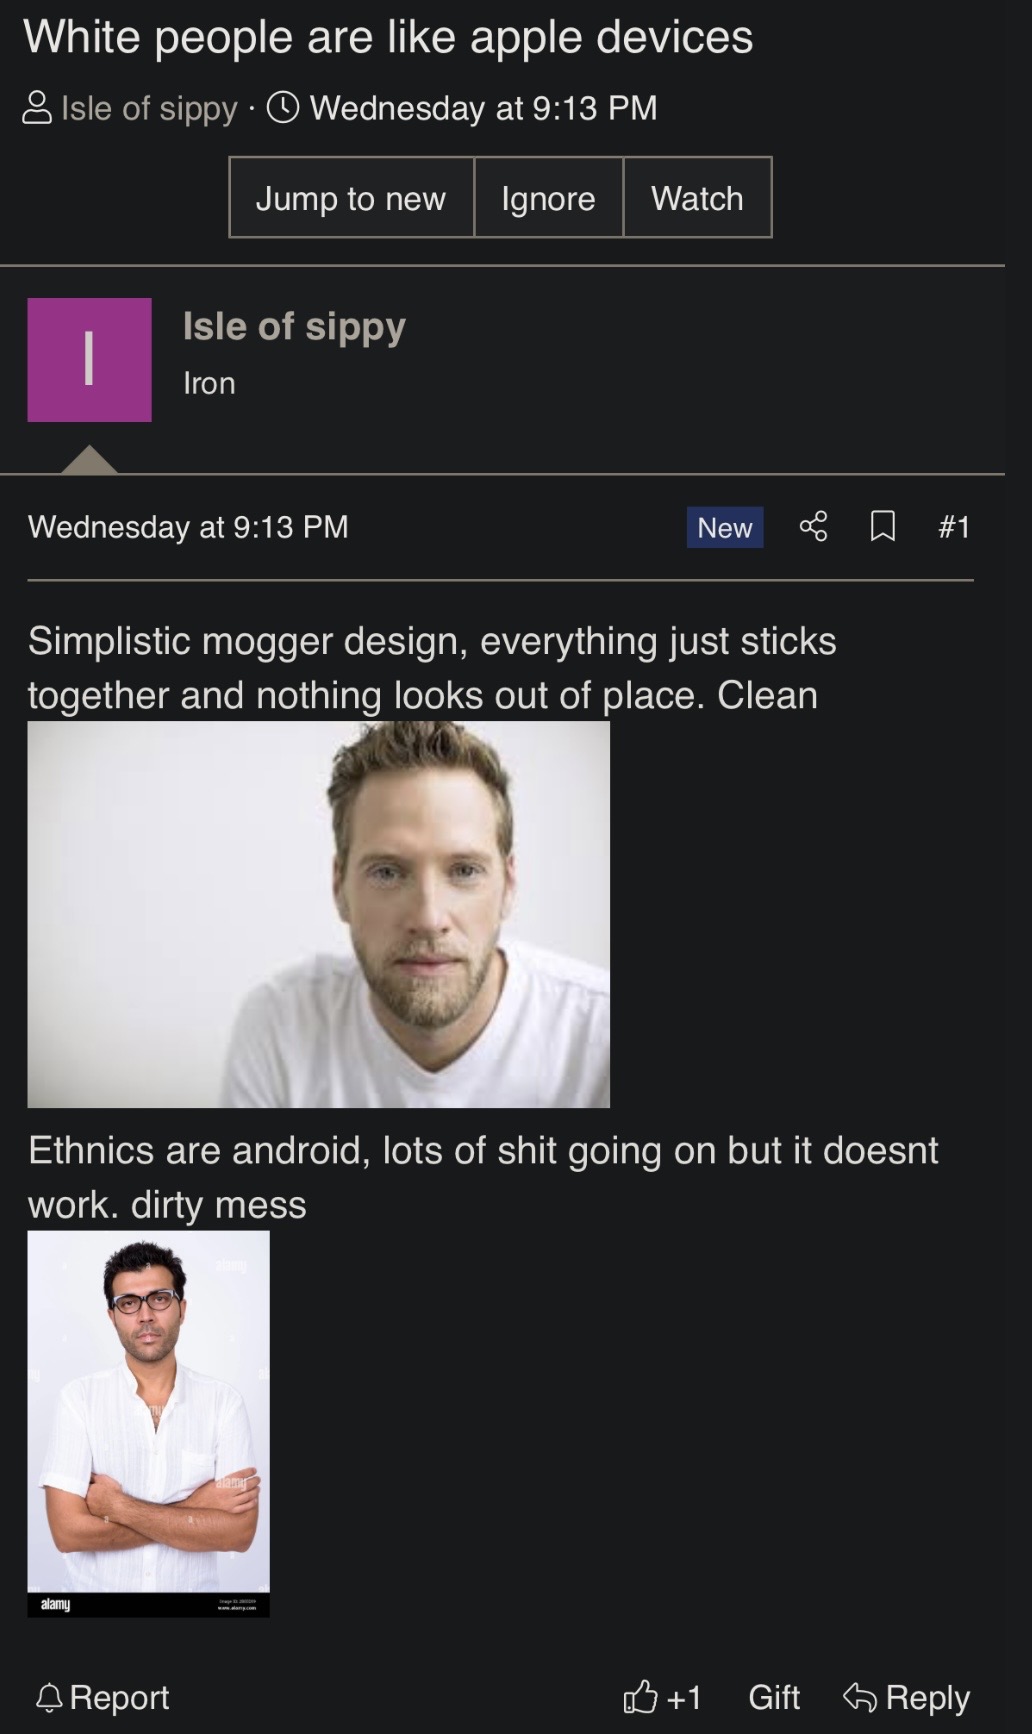
Task: Click the clock icon near thread date
Action: click(283, 107)
